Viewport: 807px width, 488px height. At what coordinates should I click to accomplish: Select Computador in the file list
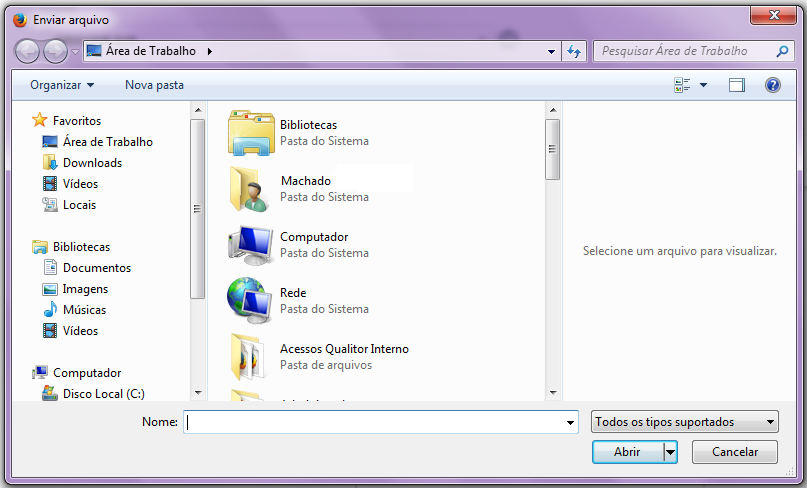point(314,237)
